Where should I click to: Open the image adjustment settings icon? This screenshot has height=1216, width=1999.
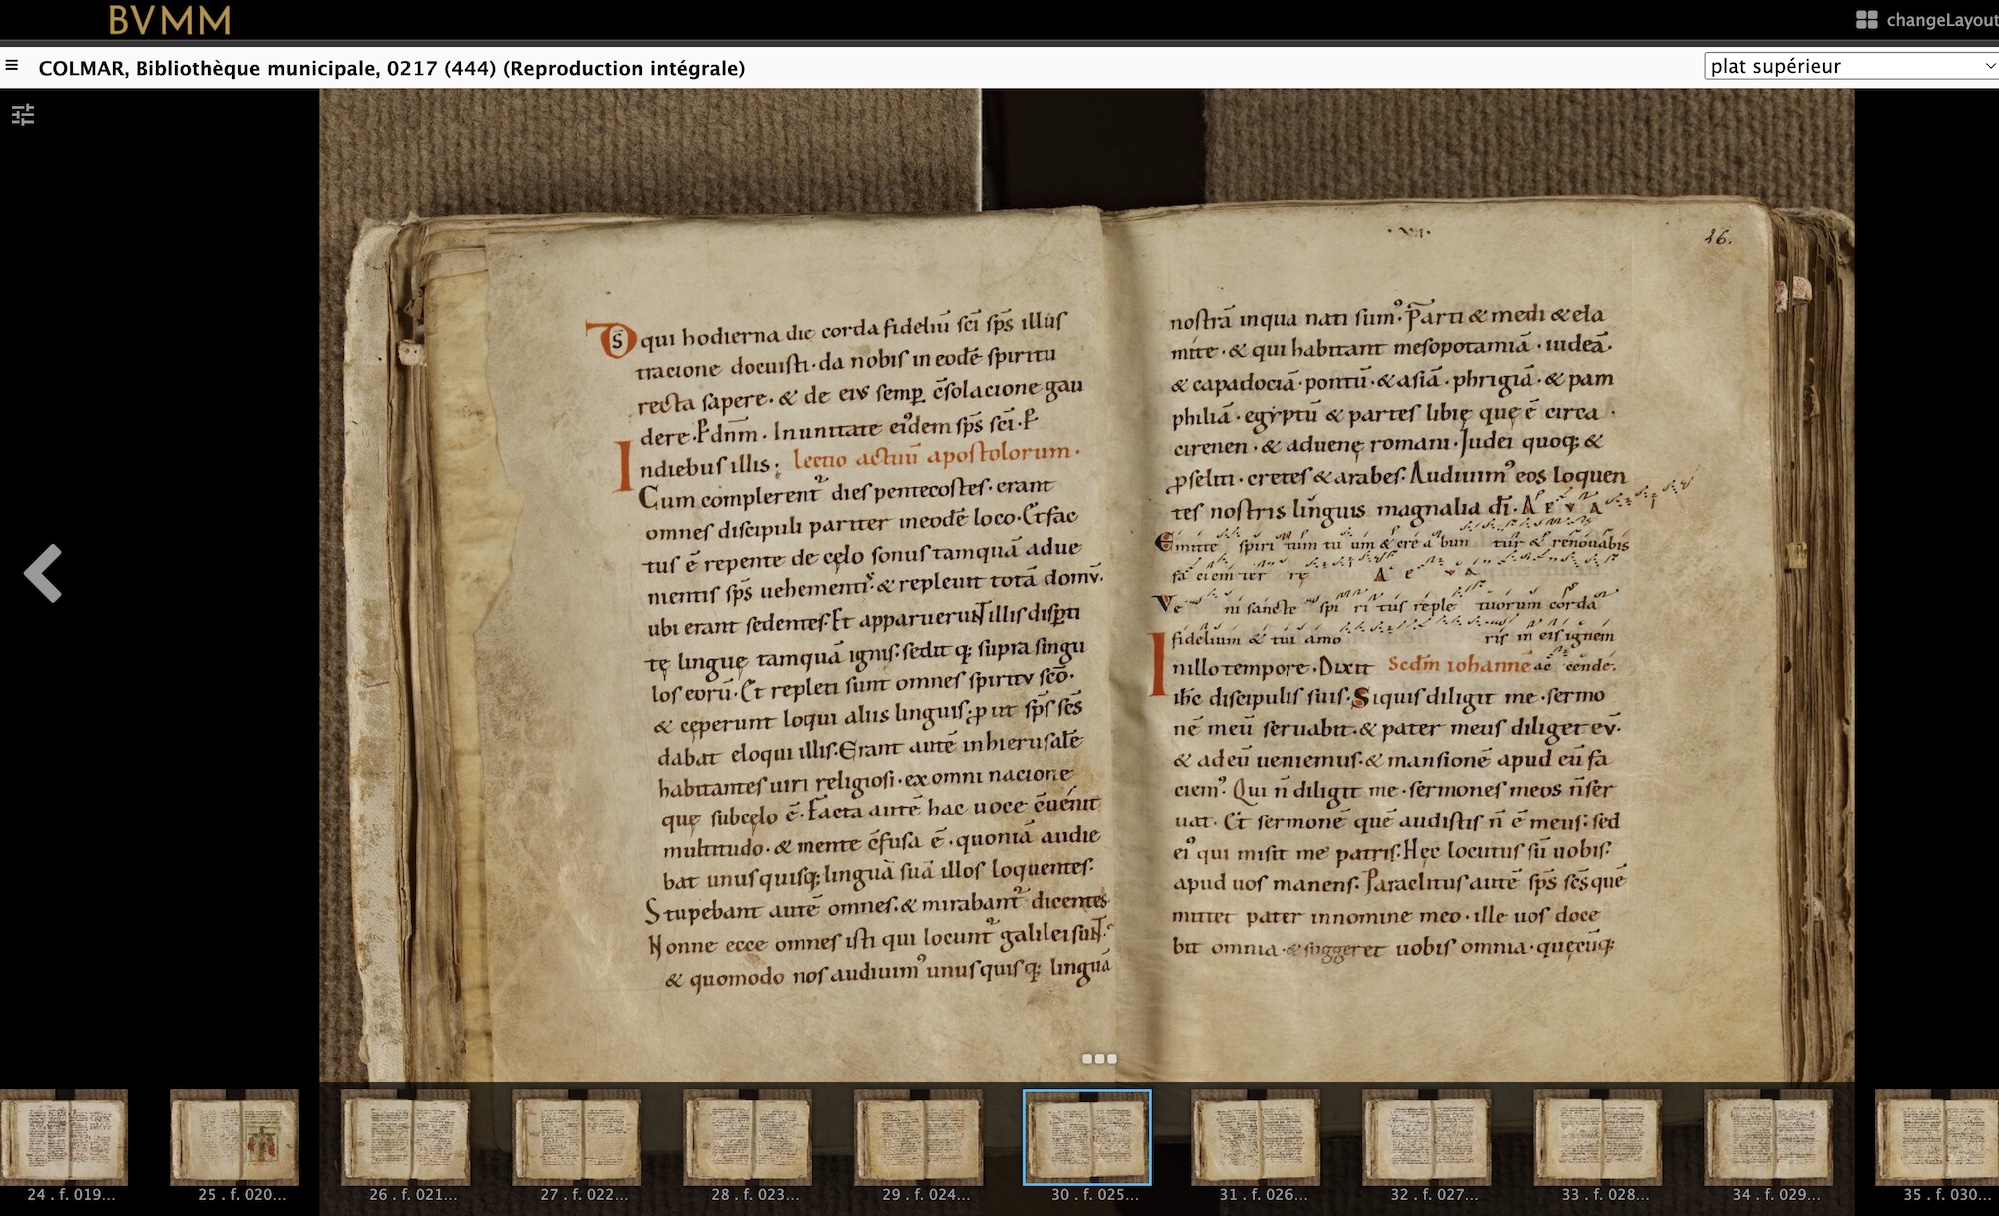pos(23,115)
